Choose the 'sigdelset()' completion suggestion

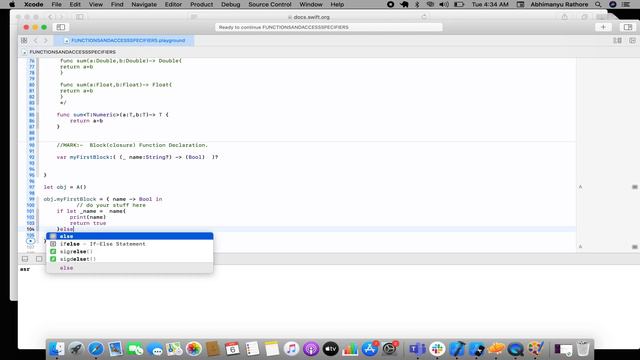point(130,259)
